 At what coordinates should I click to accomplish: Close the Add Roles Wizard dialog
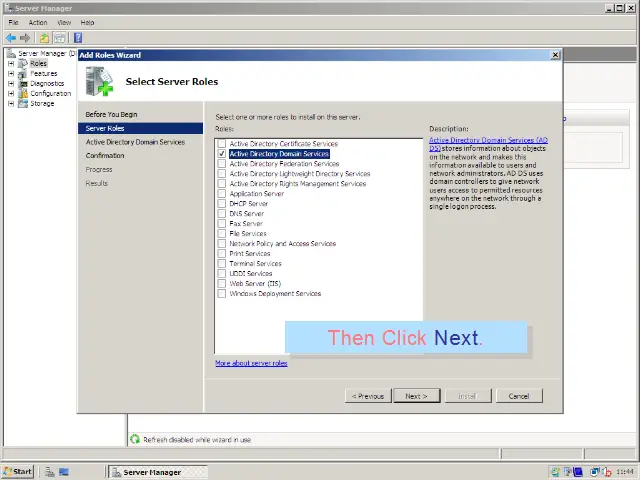click(x=555, y=55)
